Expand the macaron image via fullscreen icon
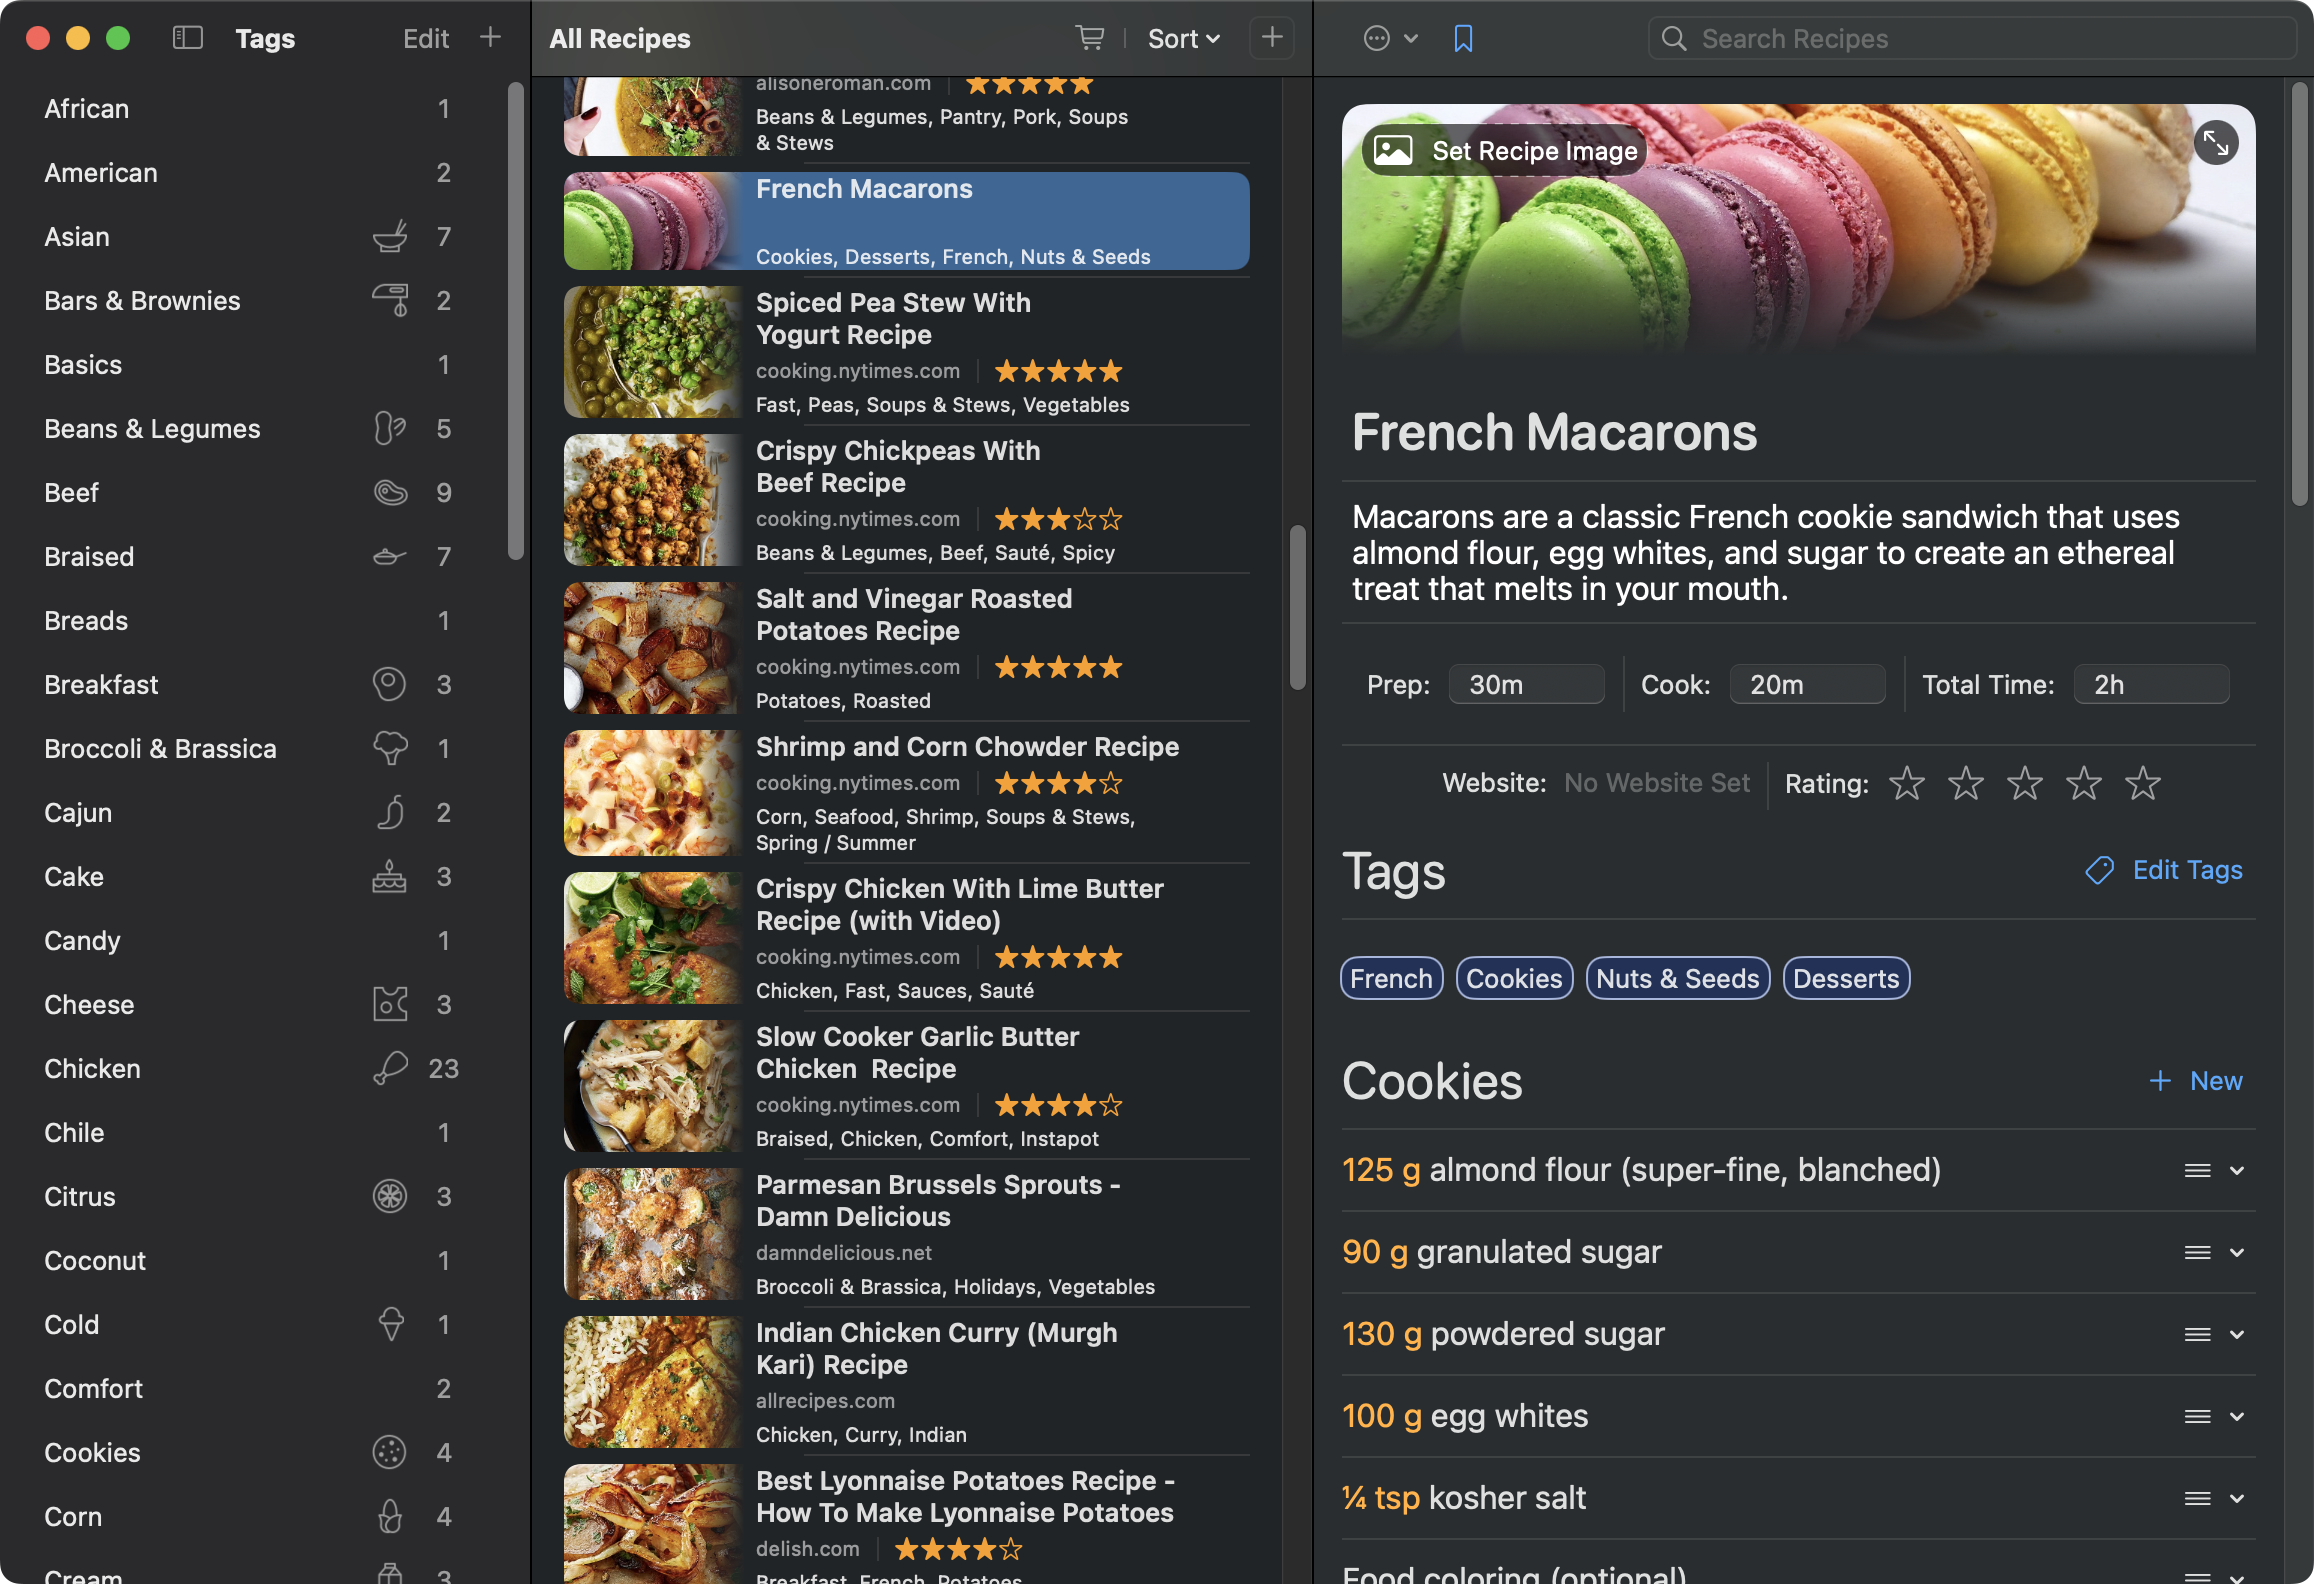The width and height of the screenshot is (2314, 1584). point(2218,143)
